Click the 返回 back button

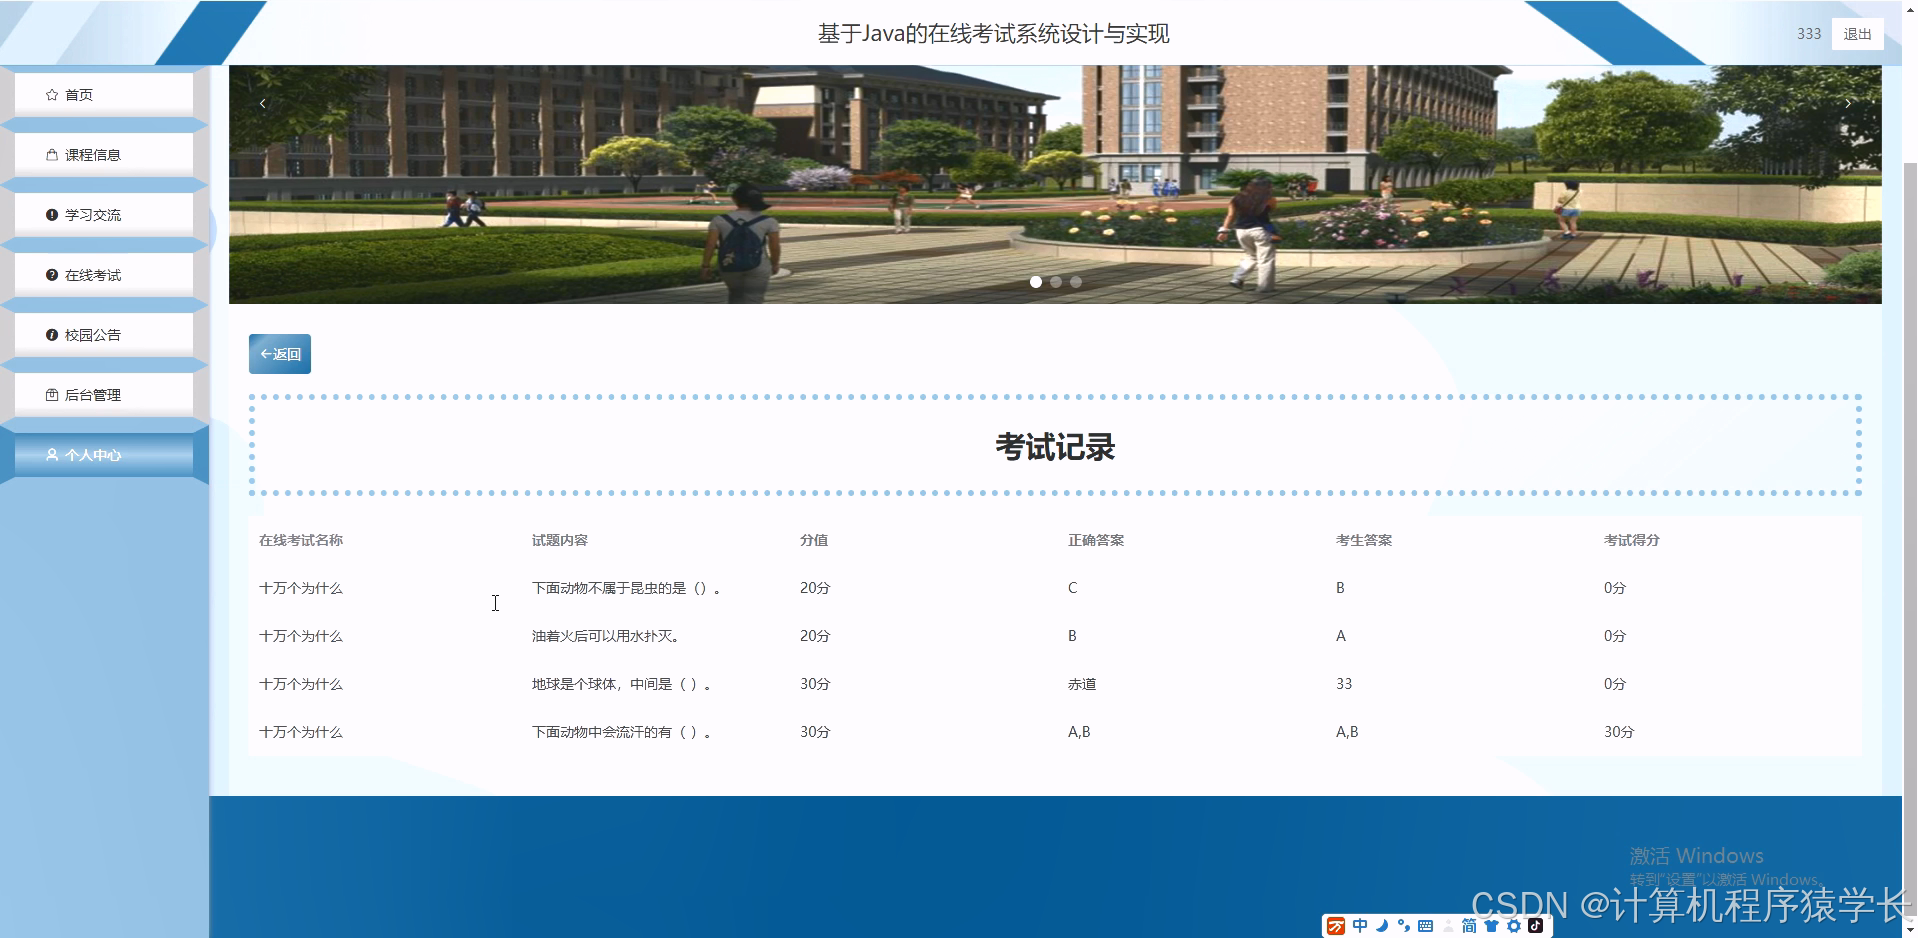[x=279, y=353]
